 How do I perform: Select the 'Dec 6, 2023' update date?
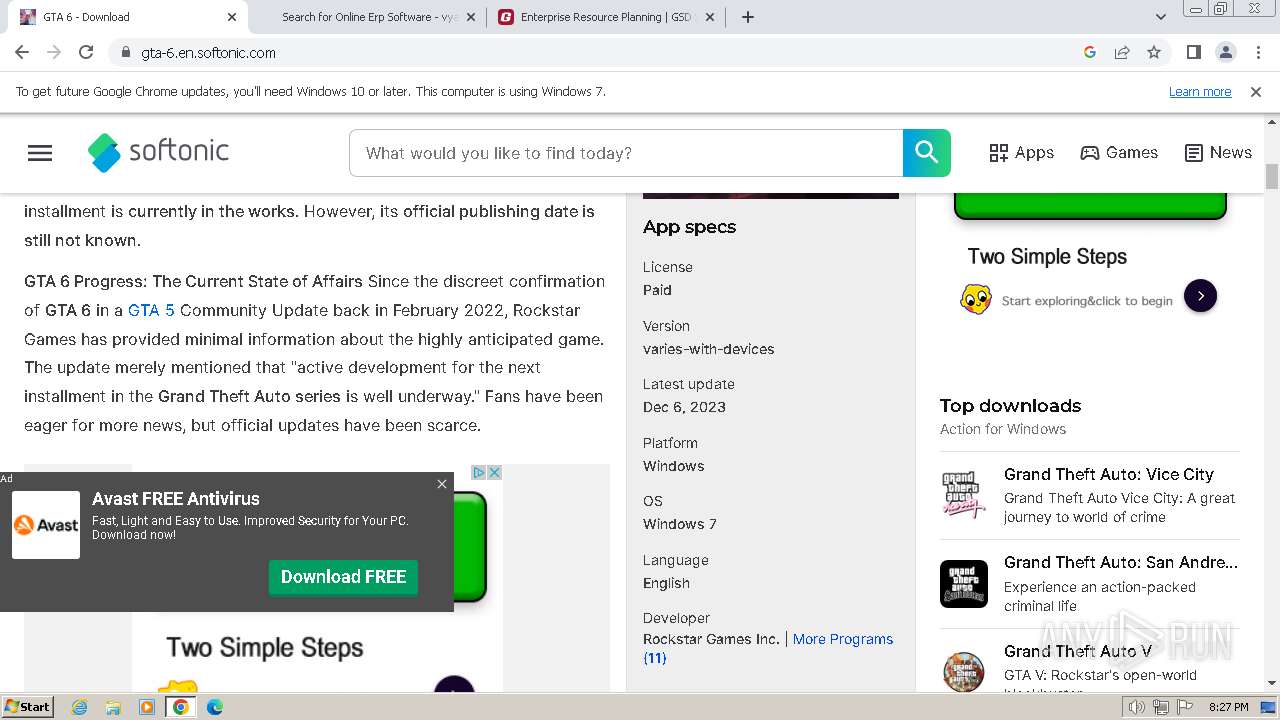coord(684,407)
